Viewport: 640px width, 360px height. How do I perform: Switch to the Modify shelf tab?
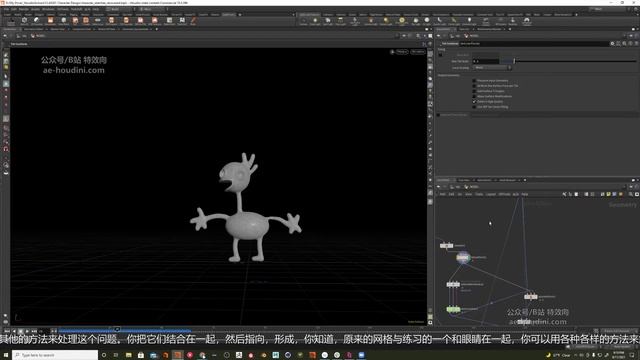coord(18,15)
